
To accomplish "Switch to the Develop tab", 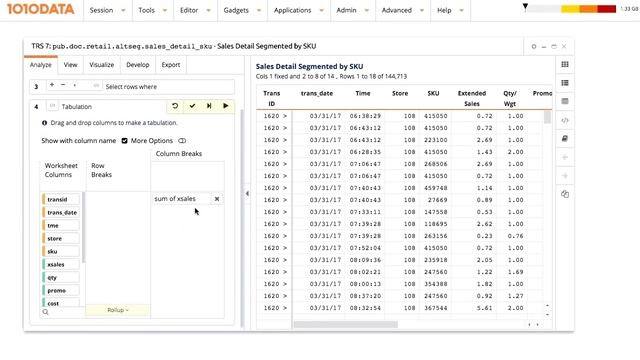I will [x=138, y=65].
